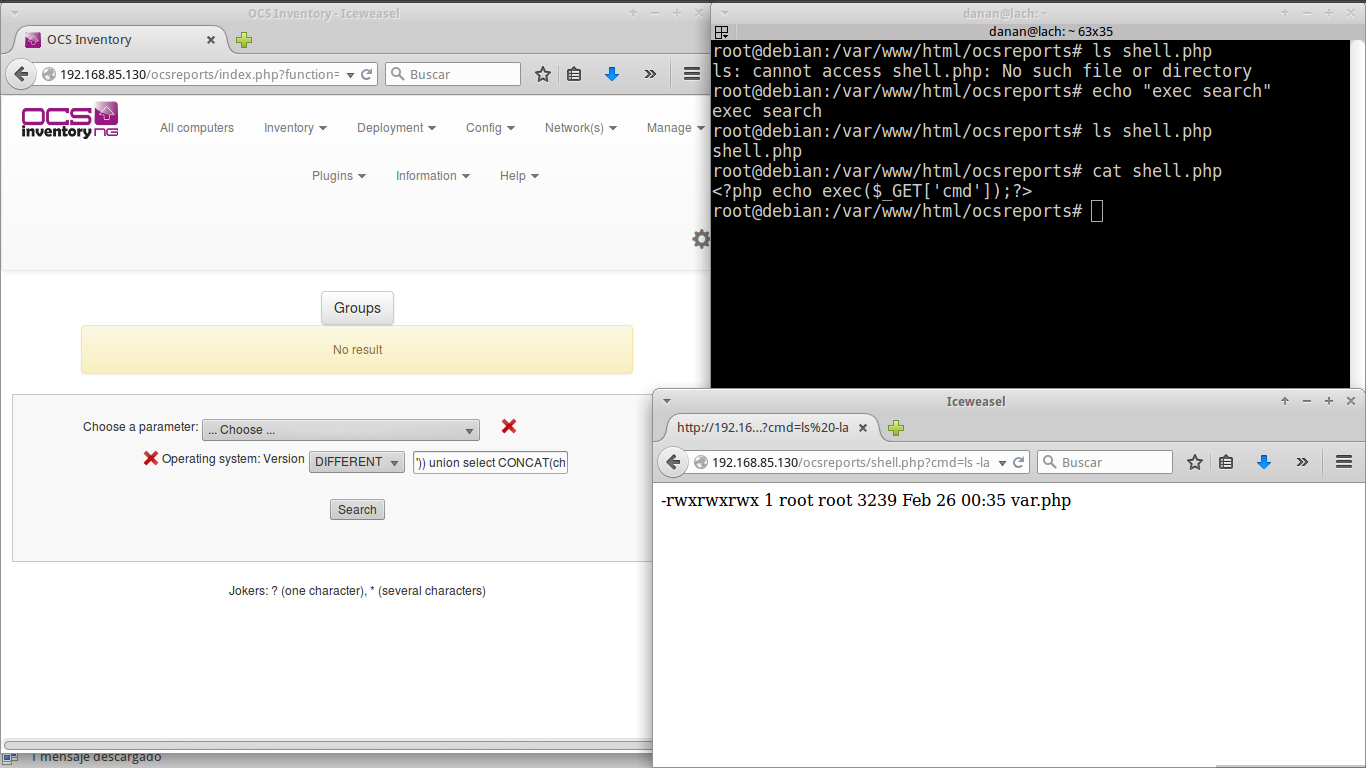Open URL history dropdown in OCS window
This screenshot has height=768, width=1366.
point(350,74)
